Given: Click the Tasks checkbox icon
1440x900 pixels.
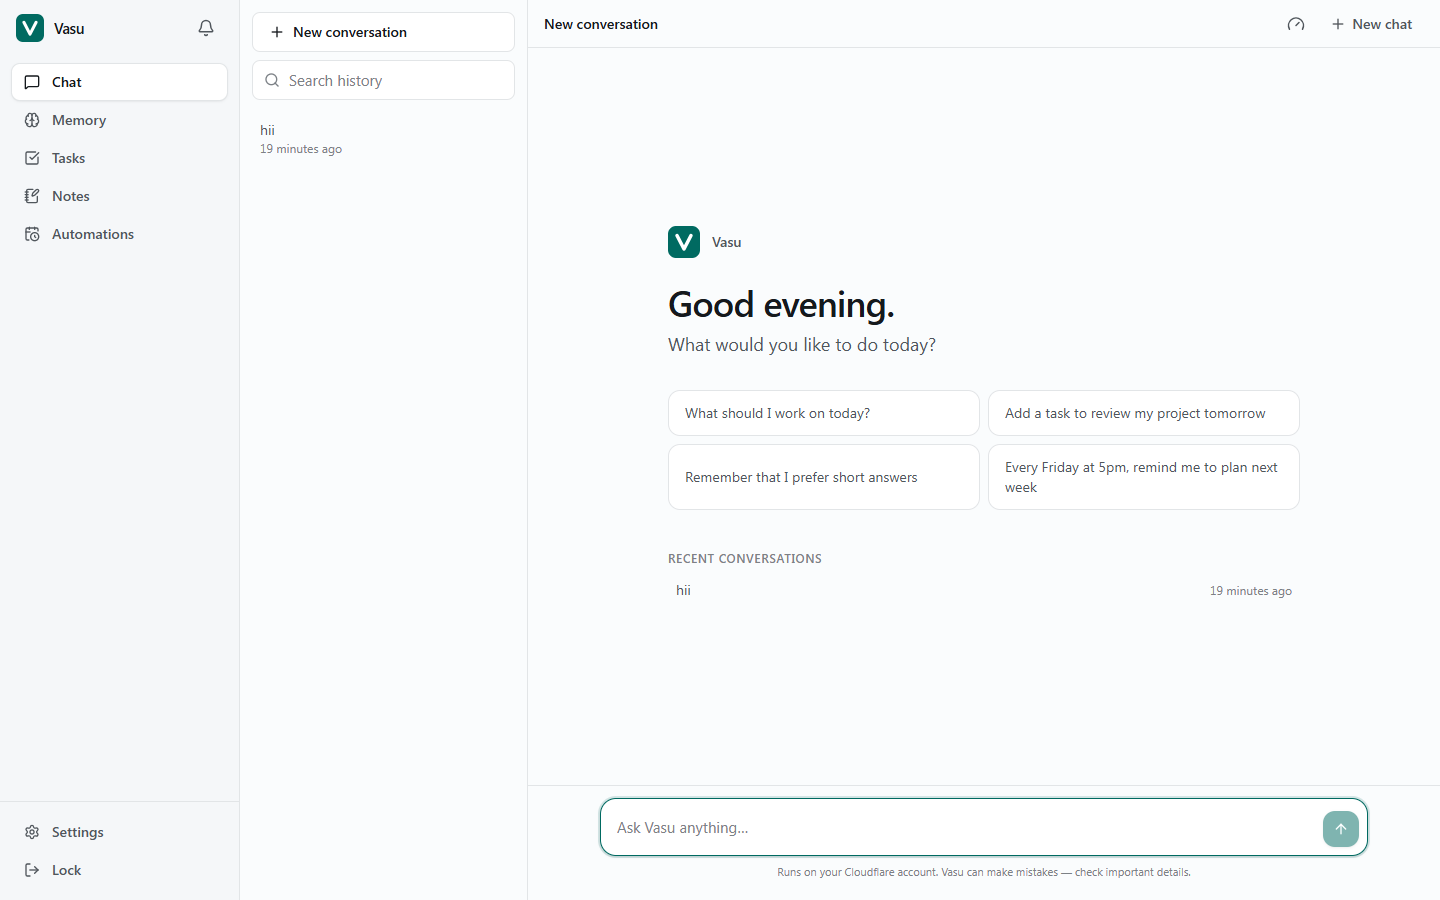Looking at the screenshot, I should (32, 158).
